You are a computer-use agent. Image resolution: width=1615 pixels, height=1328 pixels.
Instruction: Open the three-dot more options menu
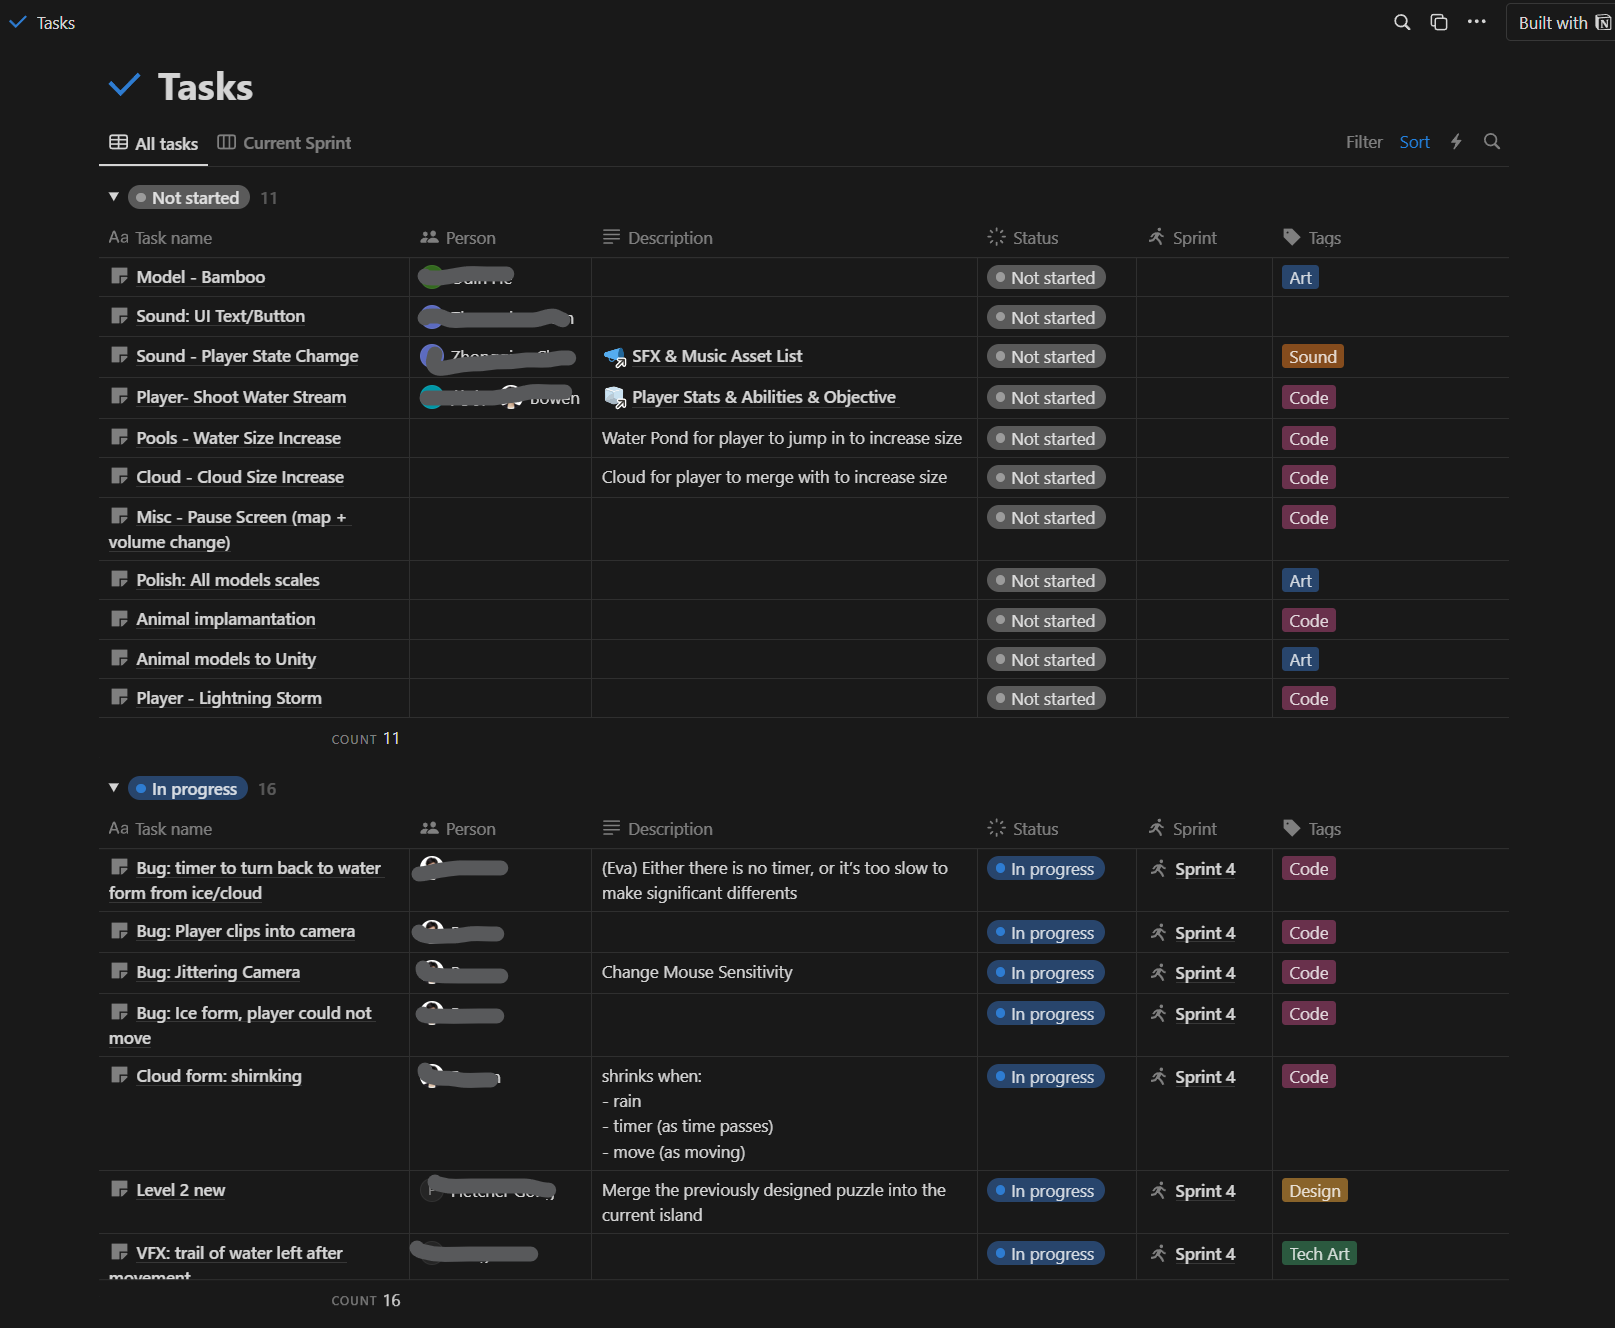(x=1476, y=22)
